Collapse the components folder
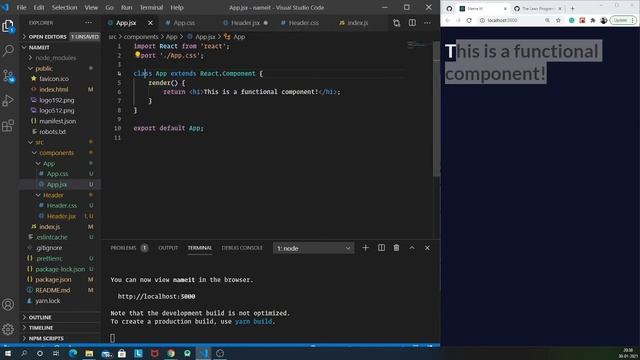 60,153
